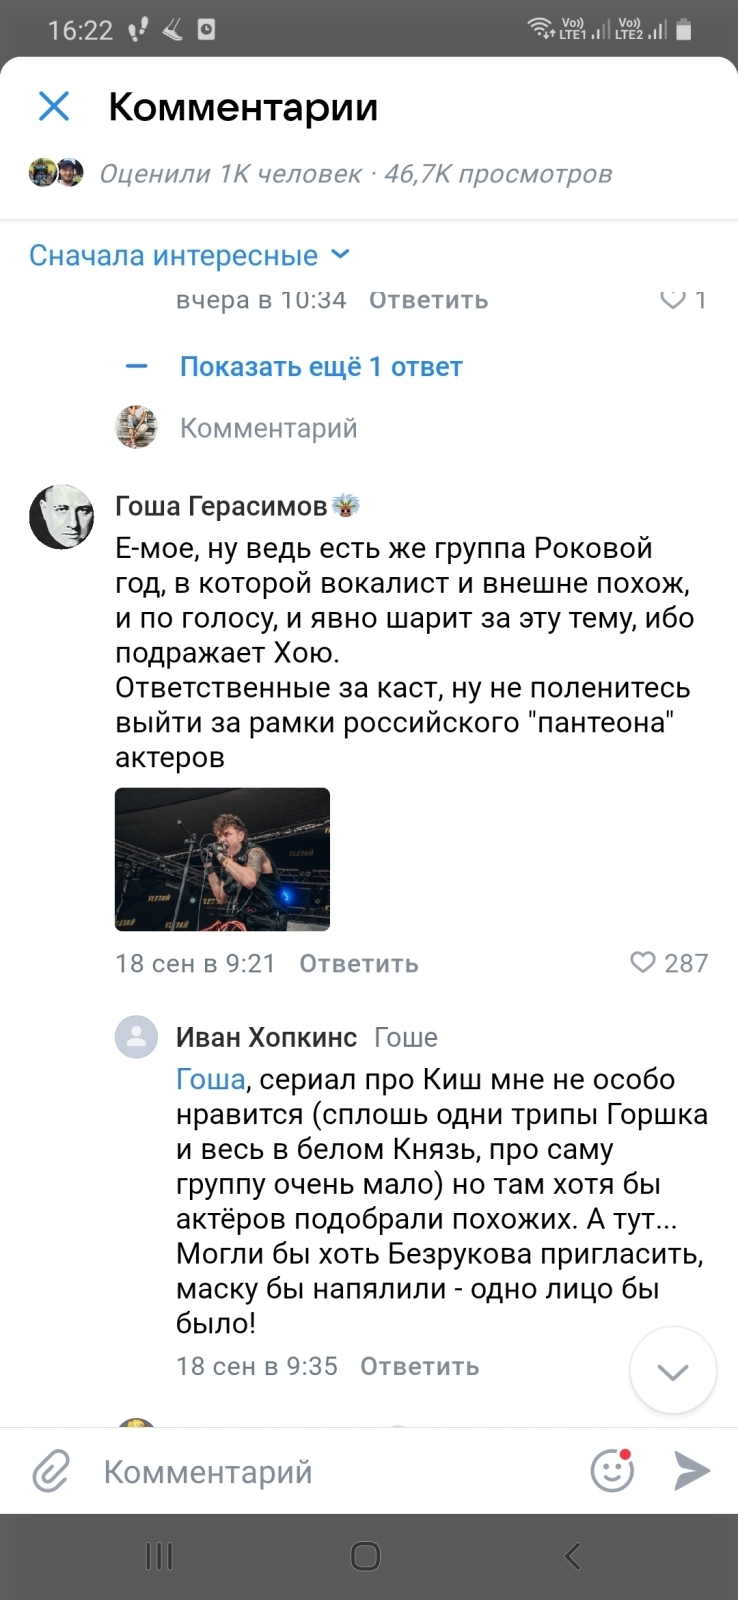Screen dimensions: 738x1600
Task: Open Иван Хопкинс's profile avatar
Action: pyautogui.click(x=136, y=1038)
